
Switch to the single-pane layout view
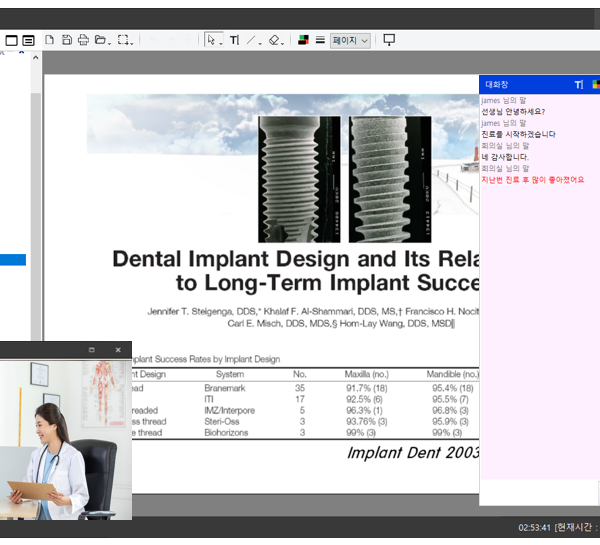click(x=11, y=40)
